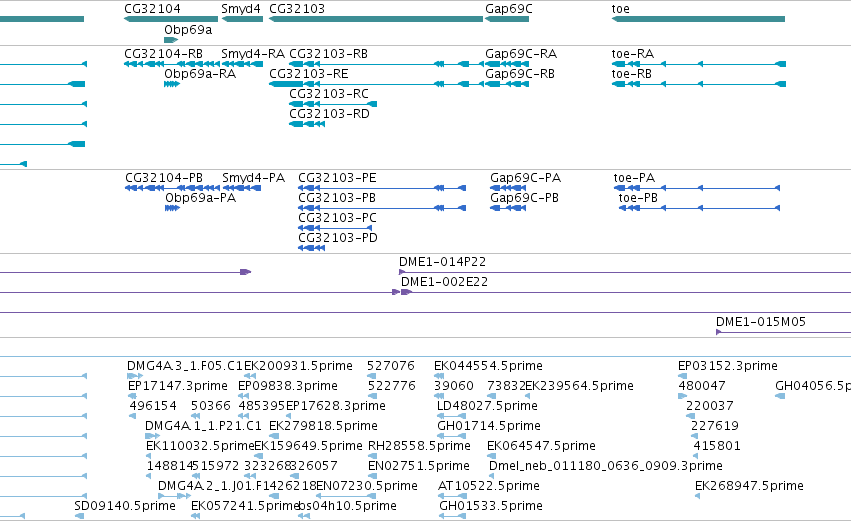Select protein CG32103-PB label
Screen dimensions: 851x521
[x=337, y=198]
